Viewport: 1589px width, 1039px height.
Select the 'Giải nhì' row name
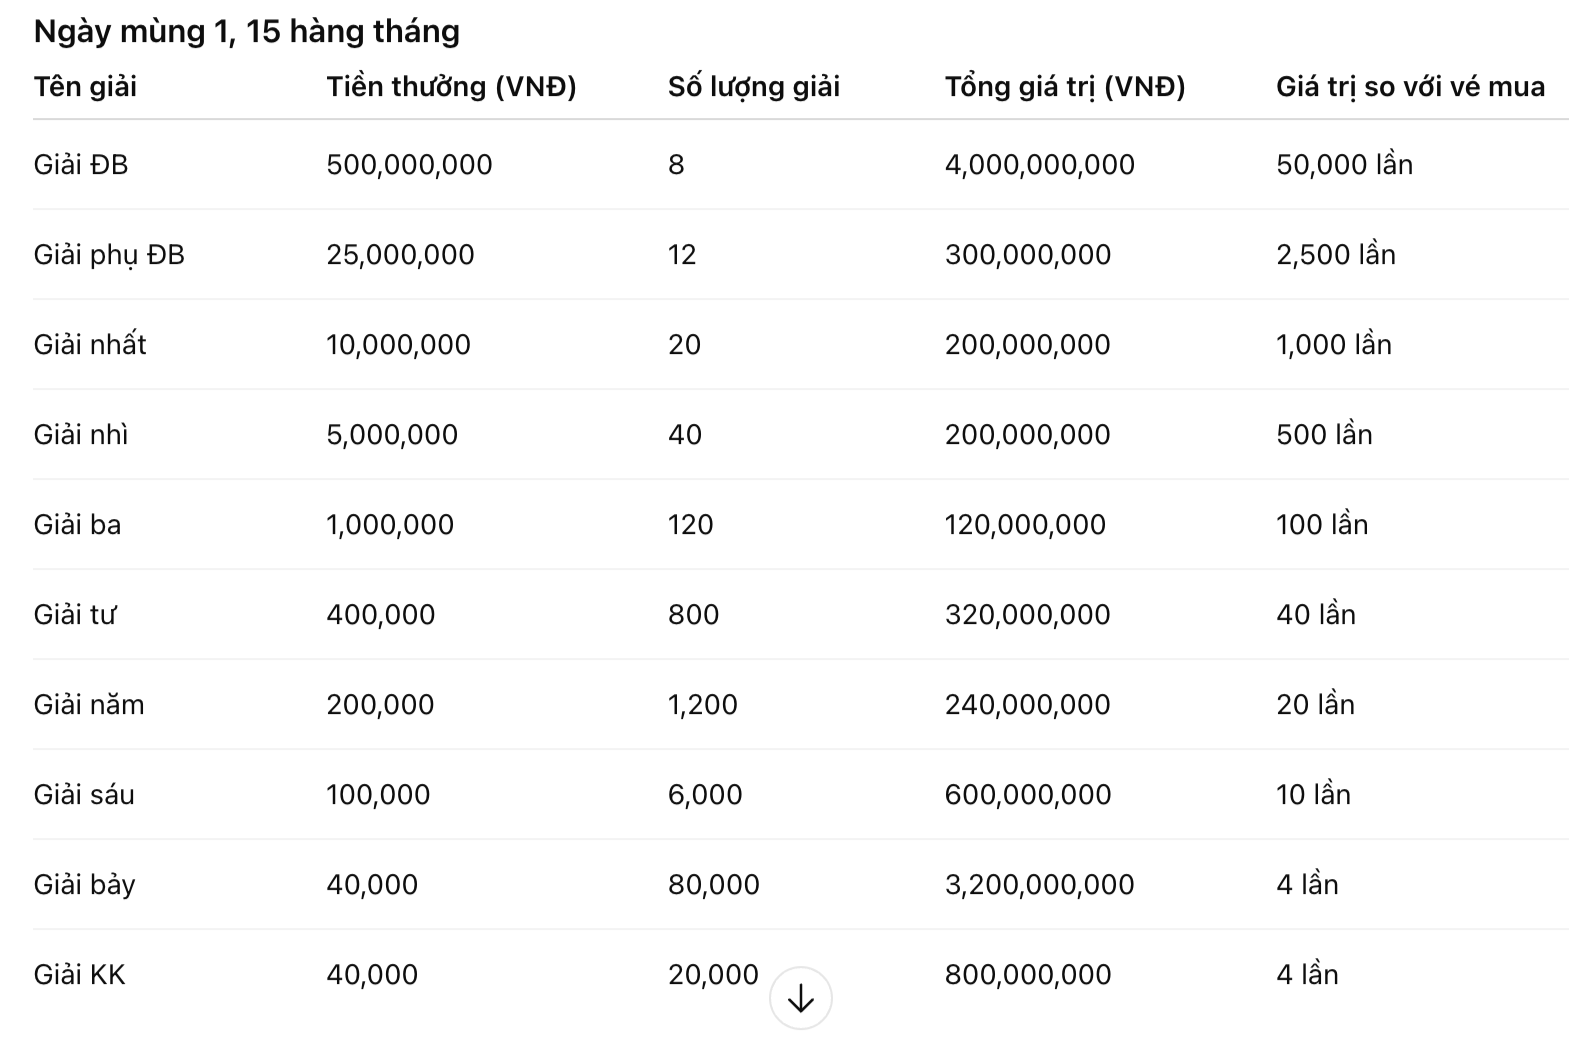(x=81, y=435)
